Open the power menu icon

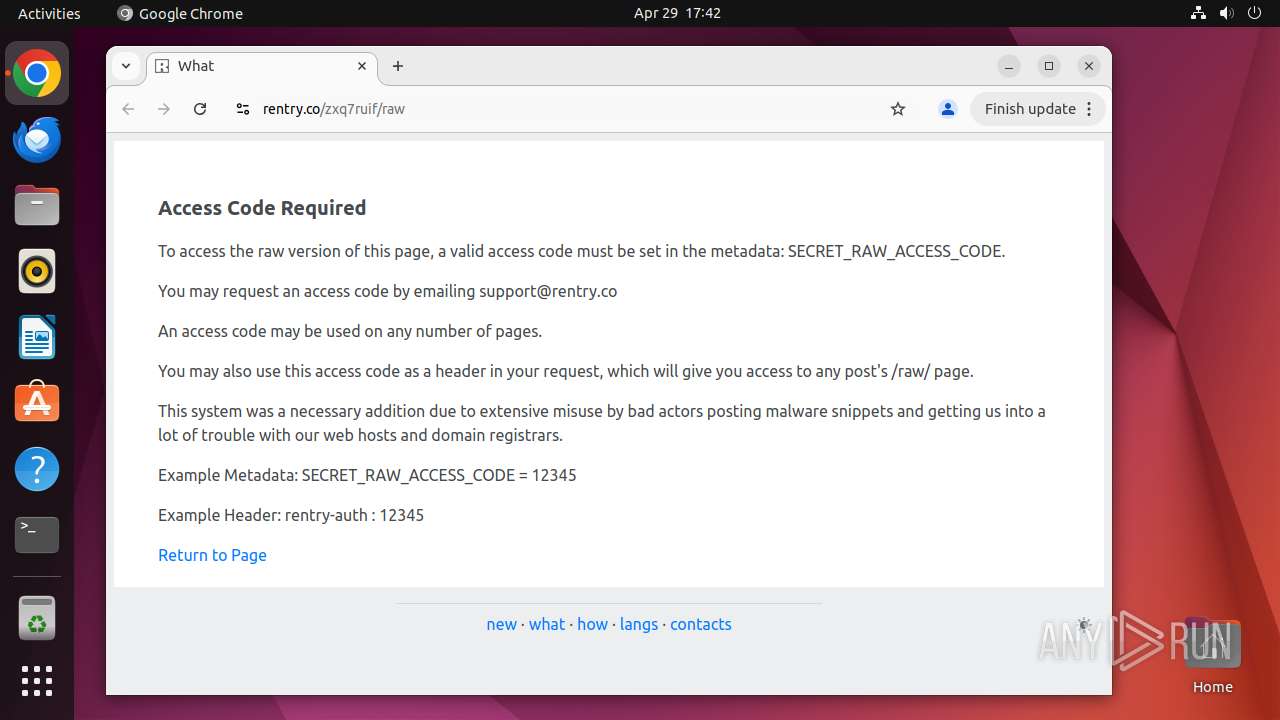click(x=1255, y=13)
